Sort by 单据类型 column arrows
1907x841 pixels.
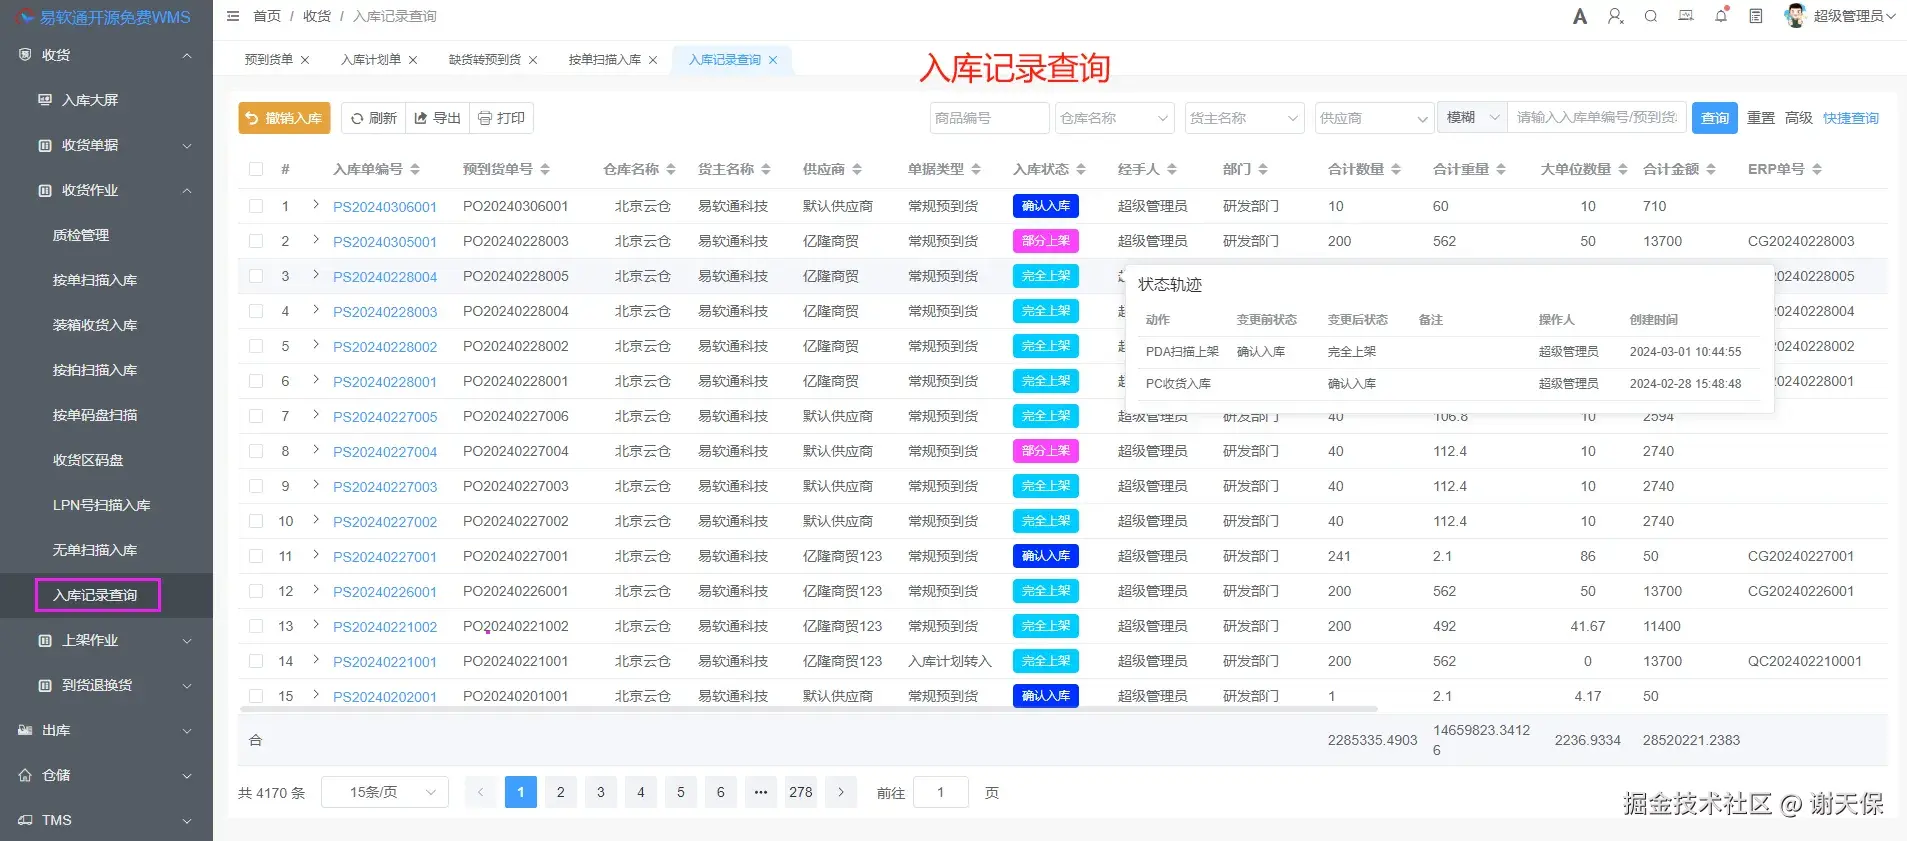976,169
